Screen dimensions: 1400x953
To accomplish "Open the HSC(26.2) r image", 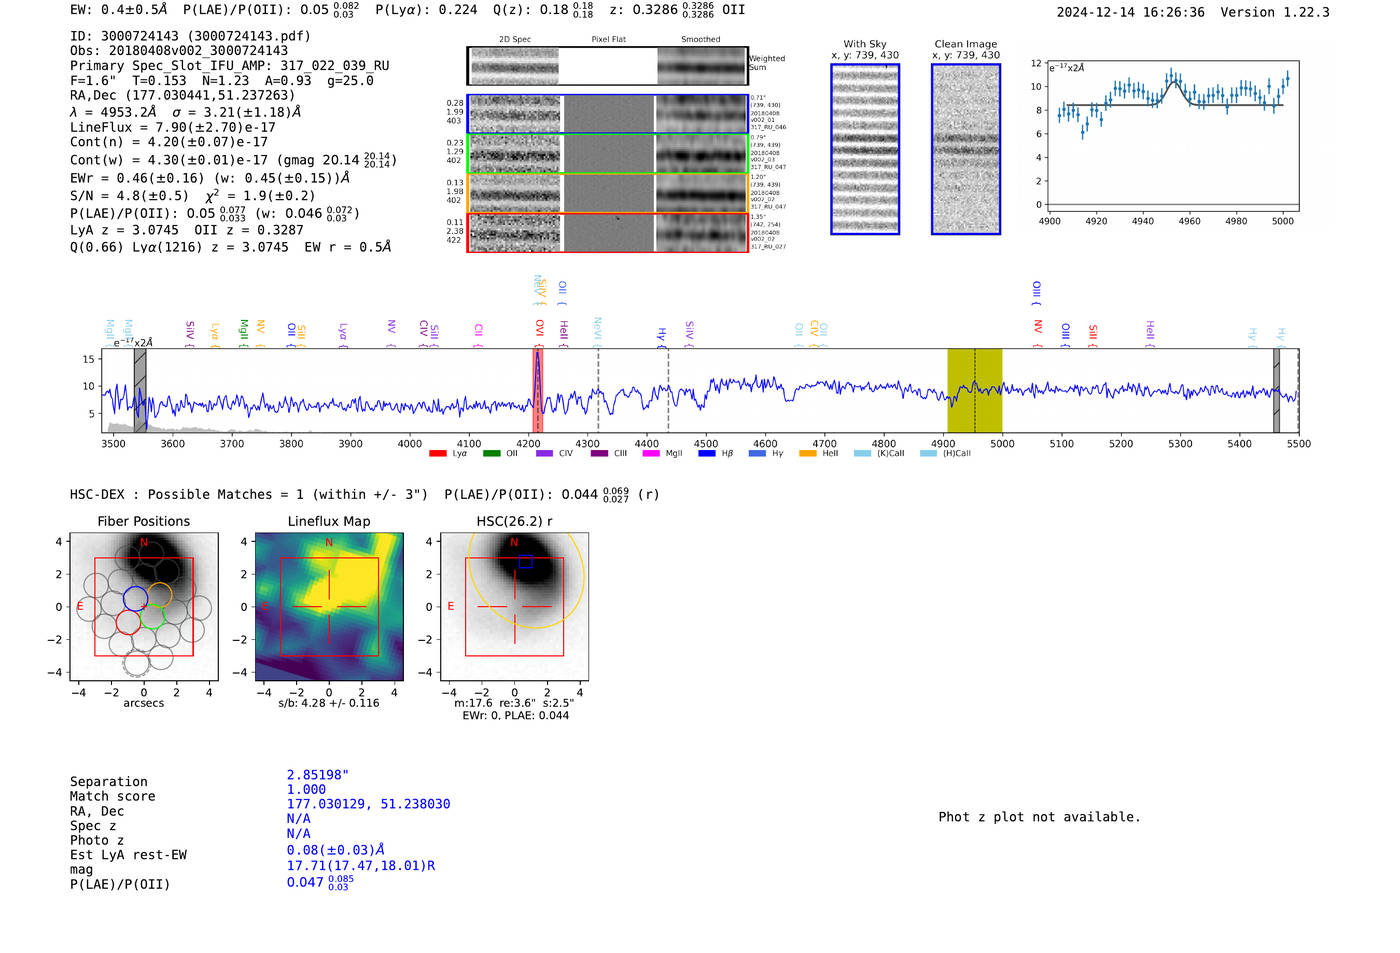I will (515, 607).
